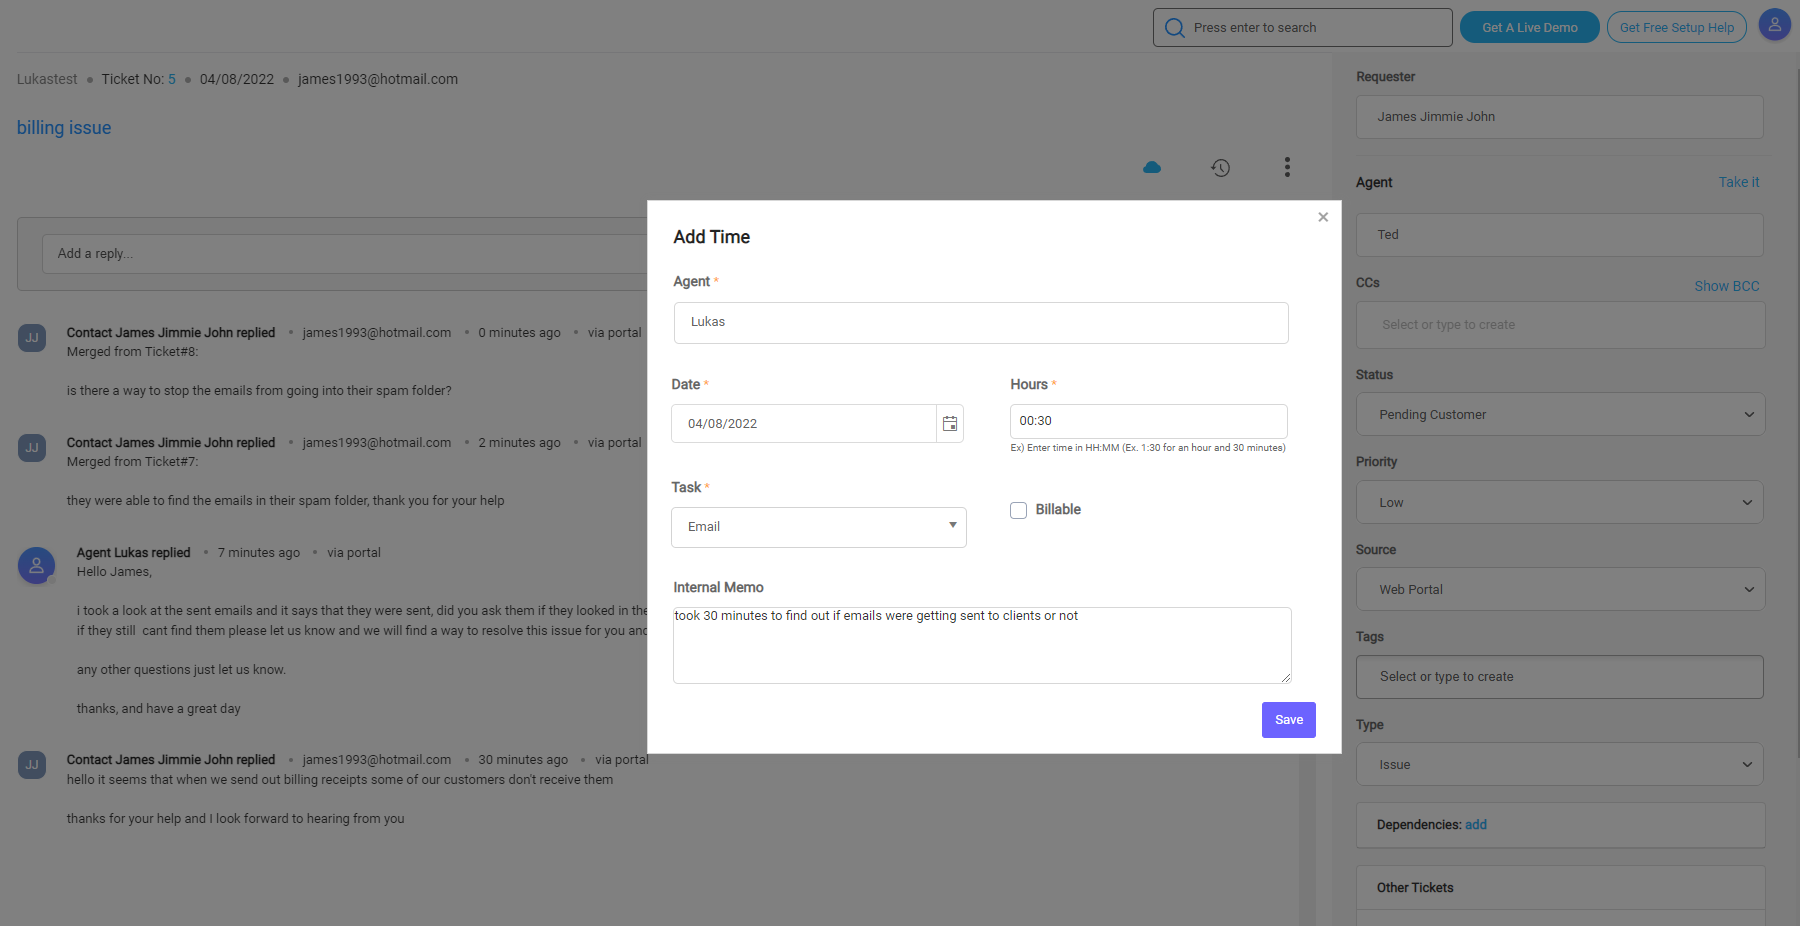
Task: Click the hours format hint text
Action: [1148, 448]
